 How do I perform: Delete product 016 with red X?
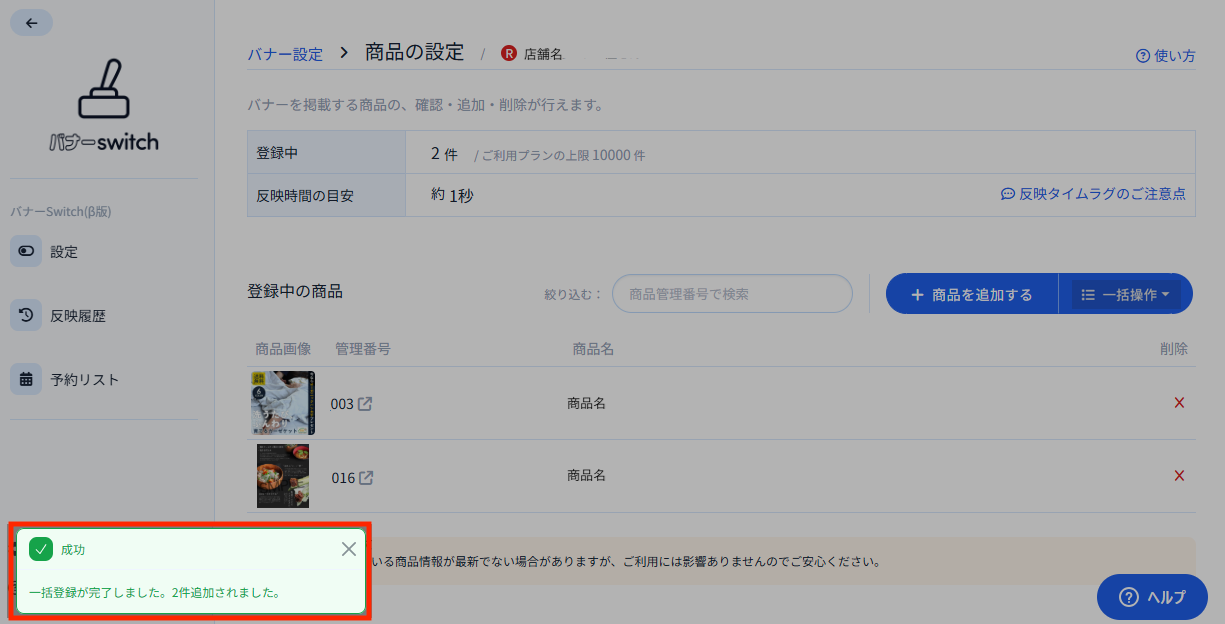pyautogui.click(x=1179, y=476)
